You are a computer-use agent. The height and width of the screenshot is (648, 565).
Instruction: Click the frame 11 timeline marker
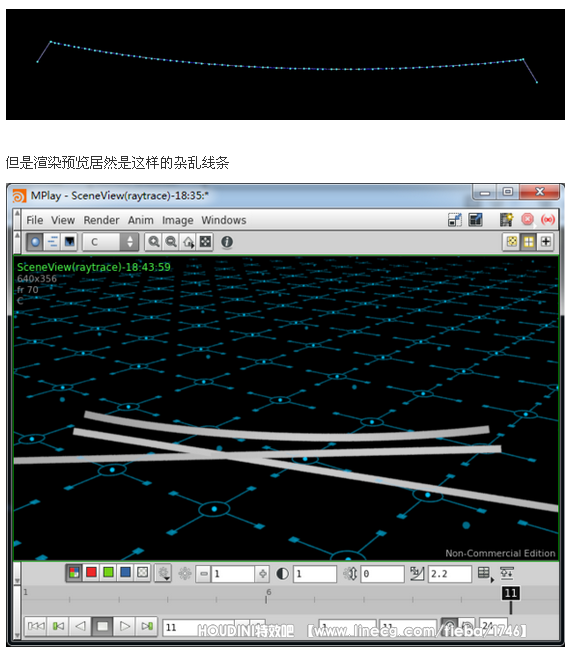pyautogui.click(x=510, y=593)
